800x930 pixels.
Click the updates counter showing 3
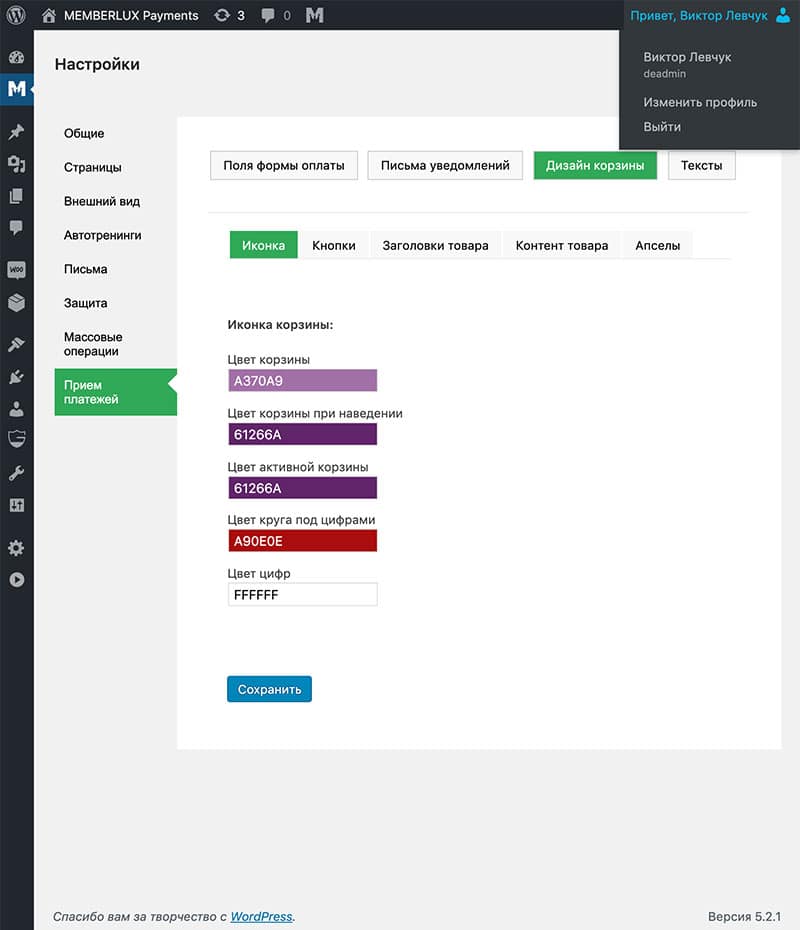(230, 15)
